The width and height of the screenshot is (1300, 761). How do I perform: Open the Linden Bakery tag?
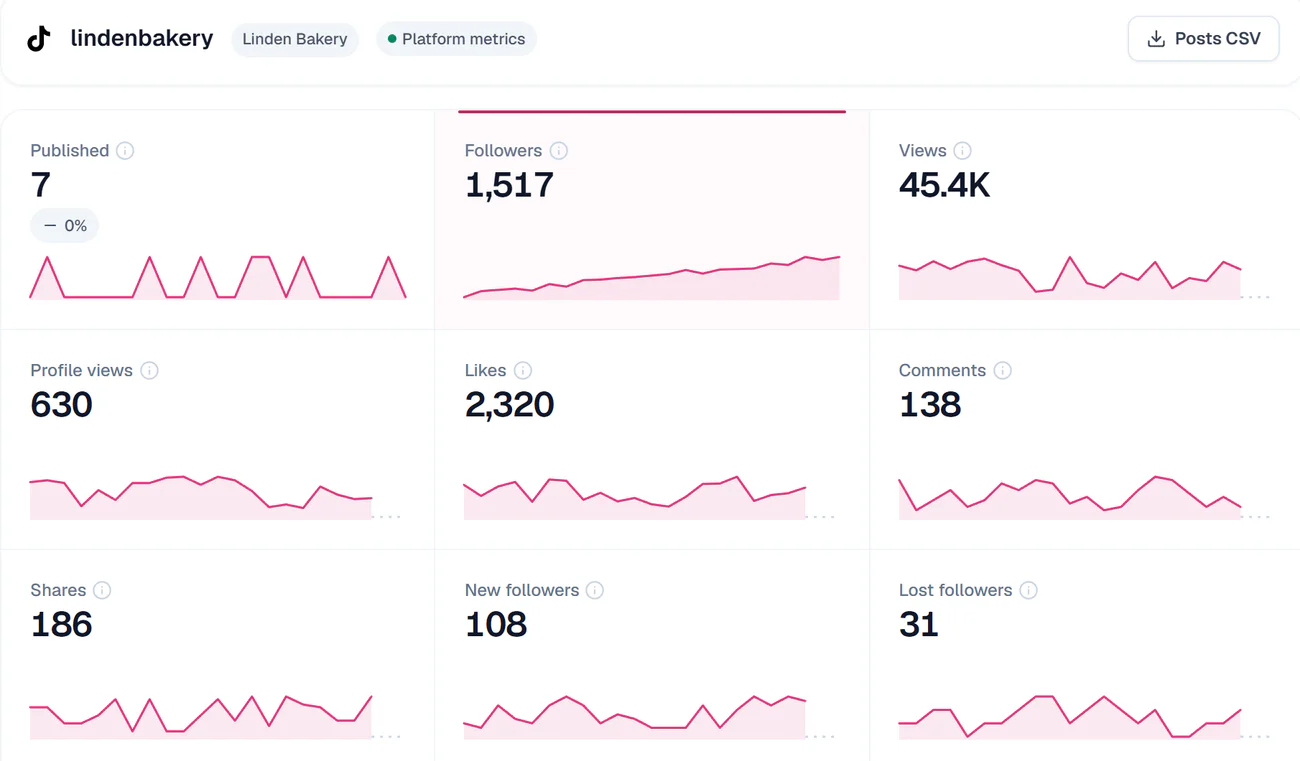point(295,39)
